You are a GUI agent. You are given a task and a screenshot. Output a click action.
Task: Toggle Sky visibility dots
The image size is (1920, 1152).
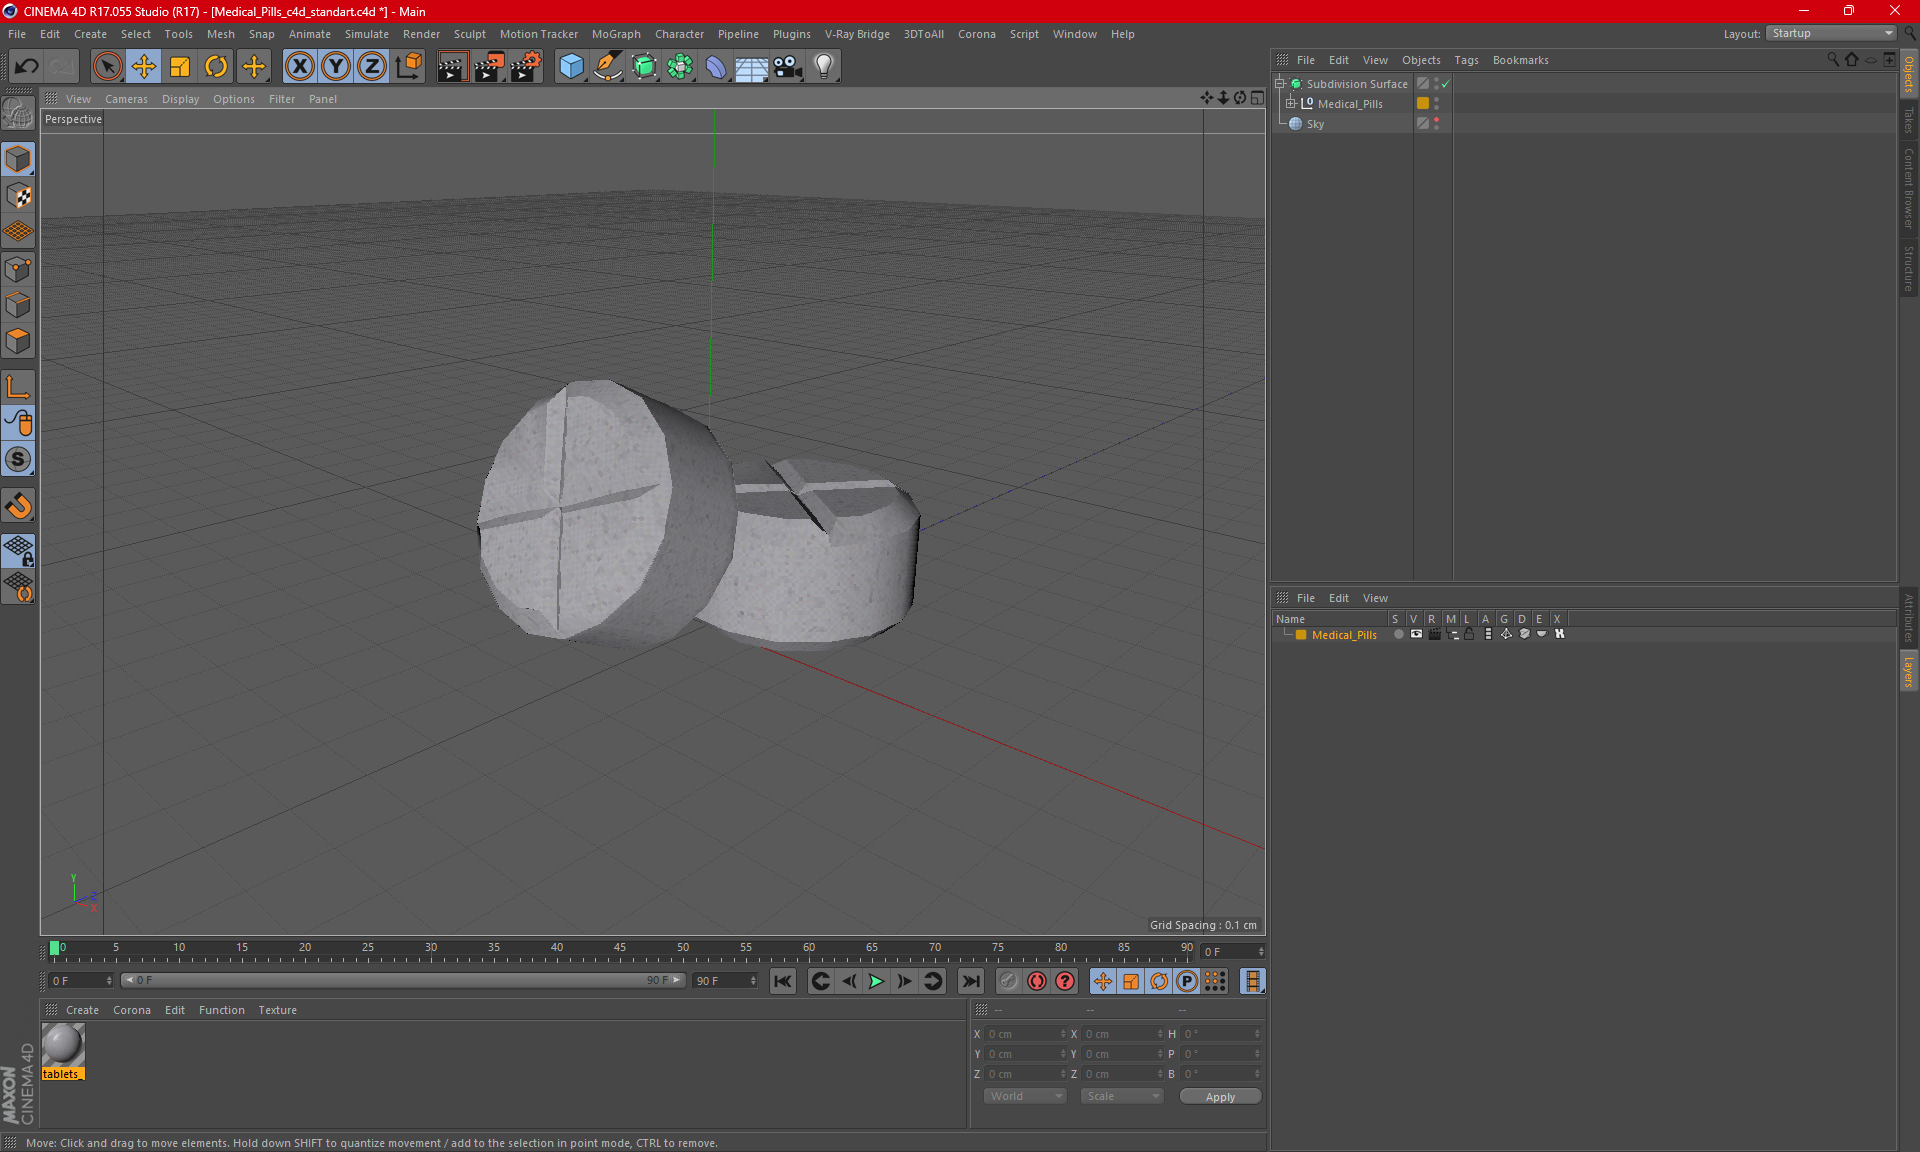pos(1437,123)
